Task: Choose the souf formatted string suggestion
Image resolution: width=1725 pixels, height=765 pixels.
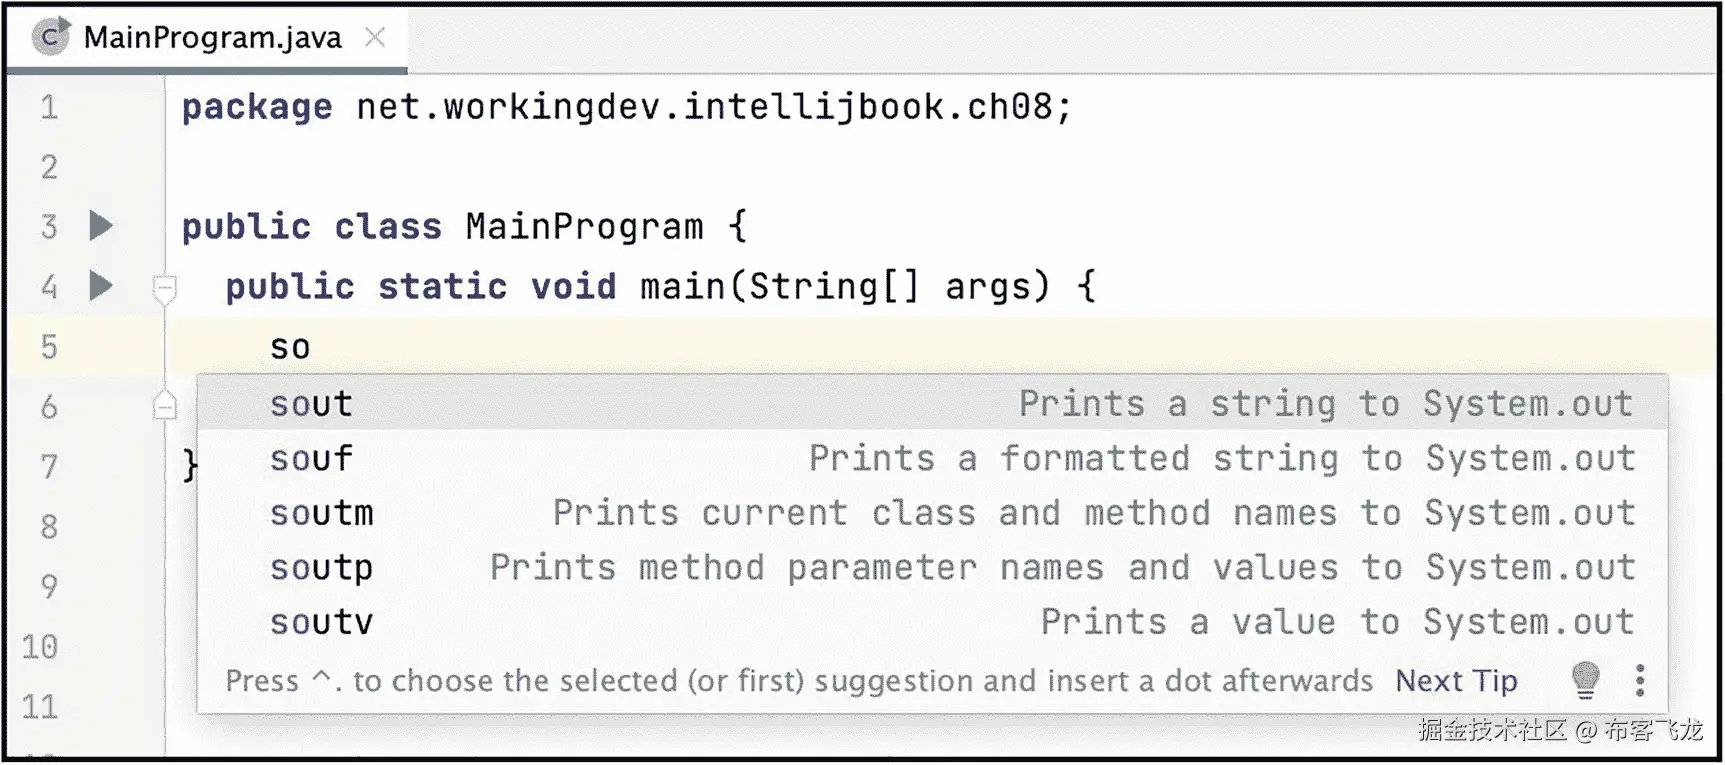Action: pyautogui.click(x=311, y=459)
